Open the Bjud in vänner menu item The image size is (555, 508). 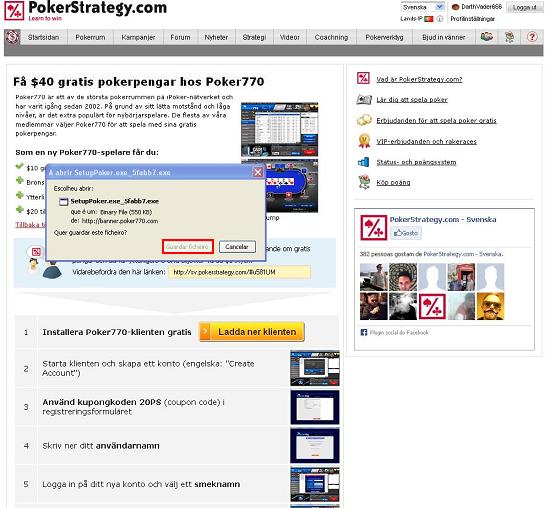click(x=444, y=37)
